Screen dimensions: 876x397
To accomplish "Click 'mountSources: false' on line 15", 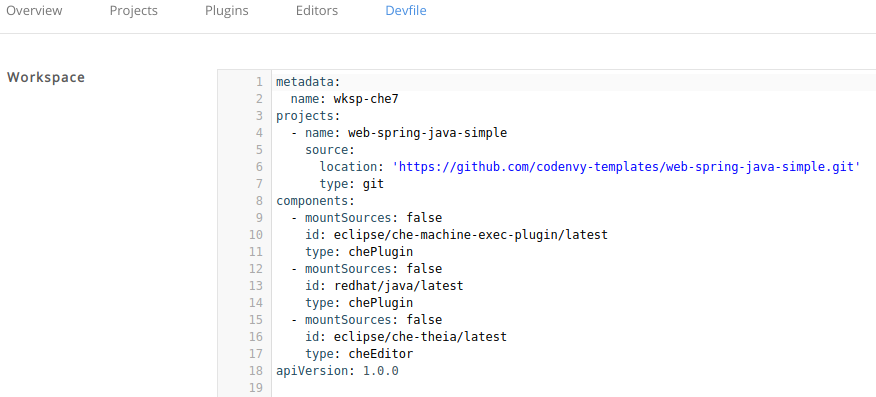I will click(x=373, y=320).
